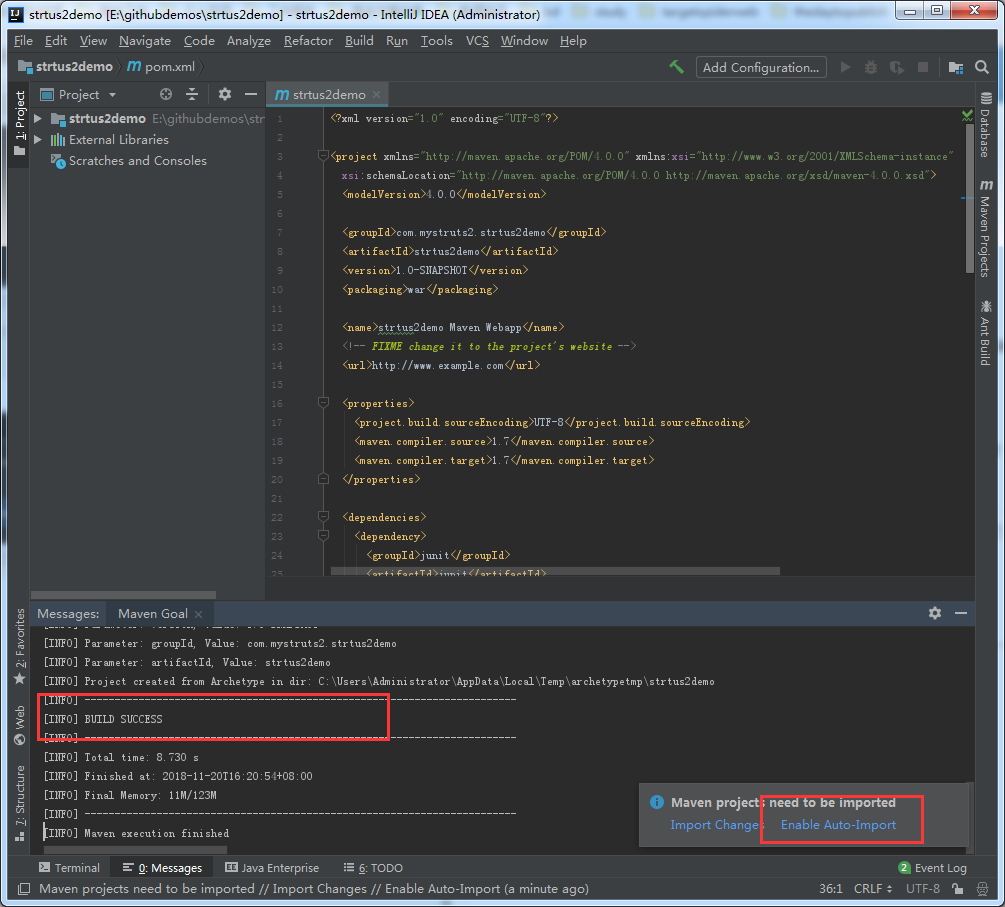
Task: Expand the strtus2demo project tree node
Action: point(38,119)
